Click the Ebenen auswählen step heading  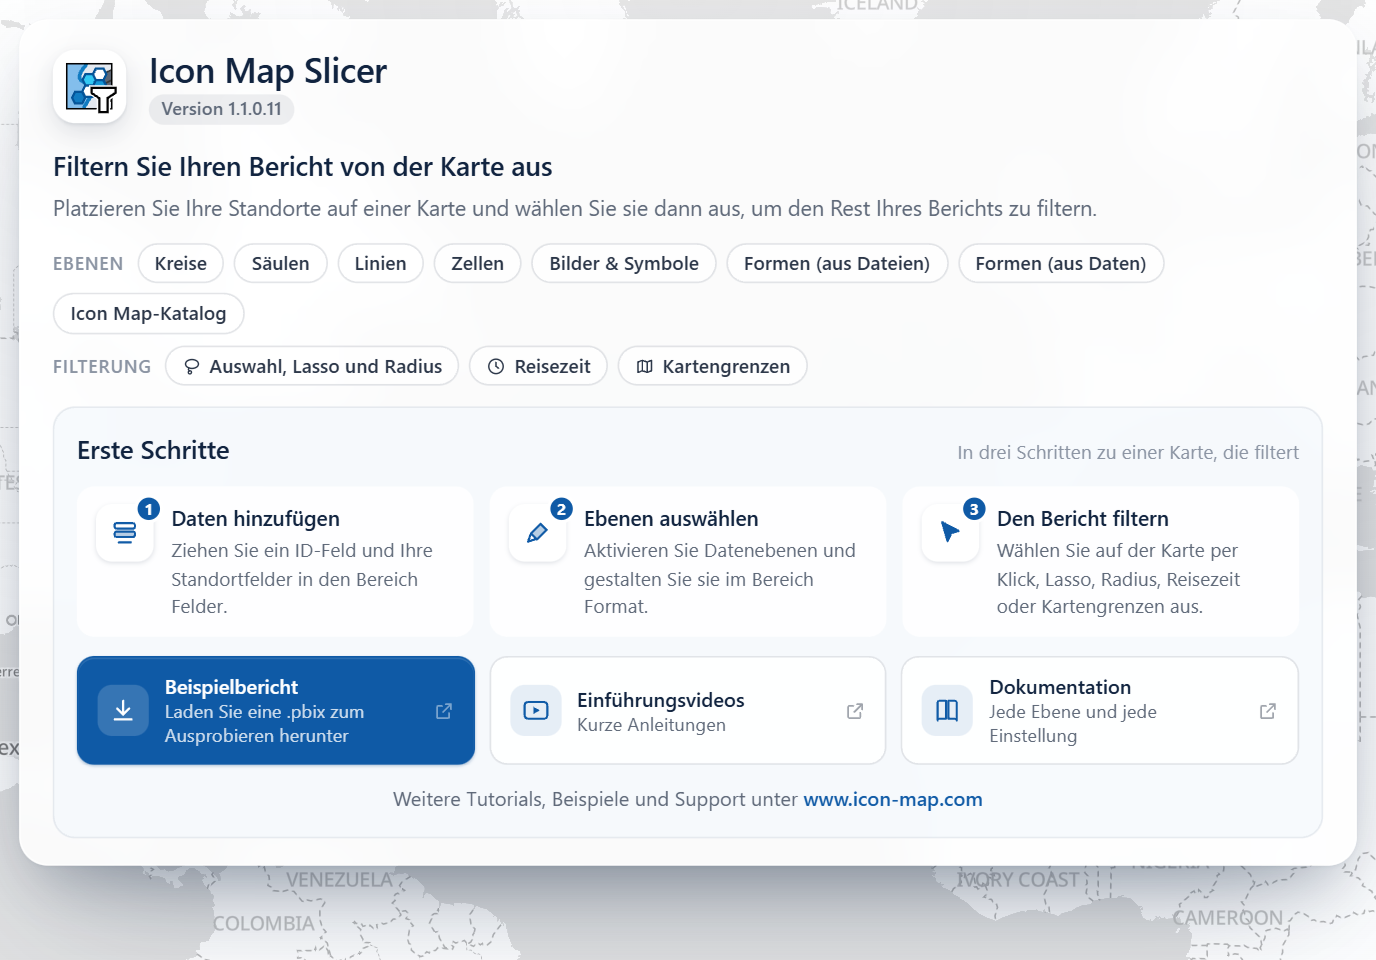pos(671,518)
